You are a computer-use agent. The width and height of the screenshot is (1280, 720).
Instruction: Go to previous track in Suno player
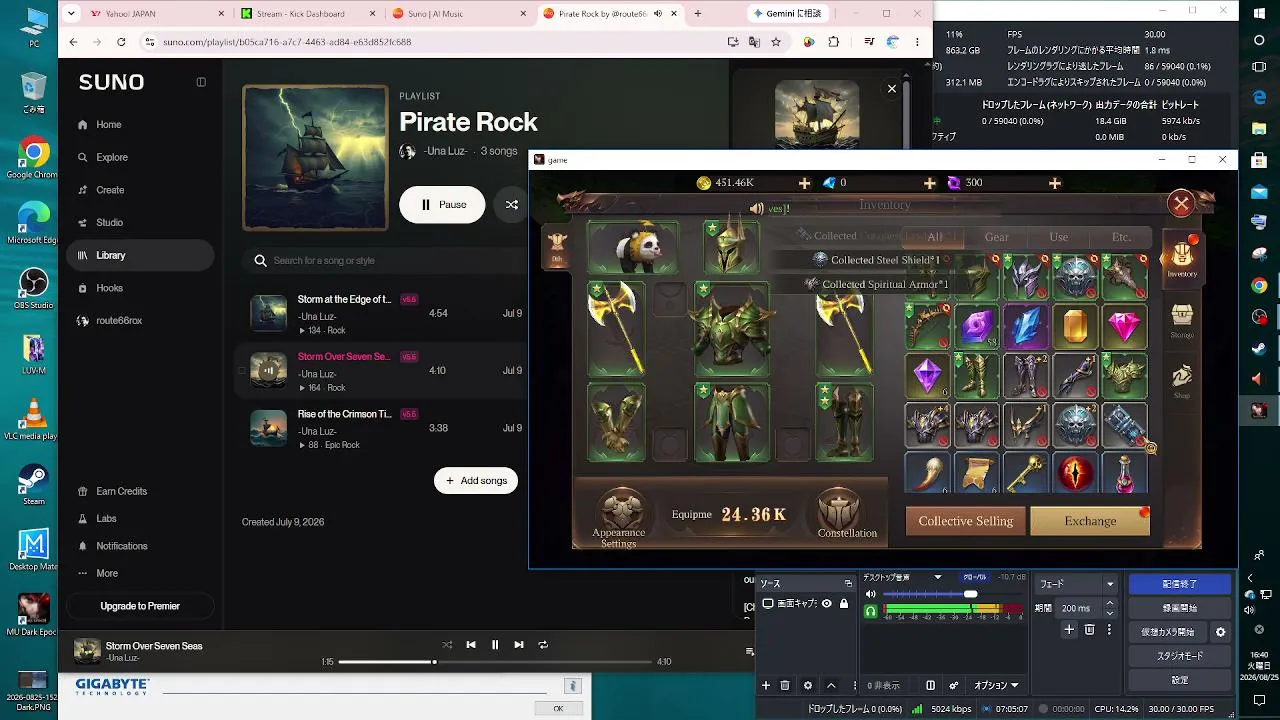pyautogui.click(x=471, y=645)
